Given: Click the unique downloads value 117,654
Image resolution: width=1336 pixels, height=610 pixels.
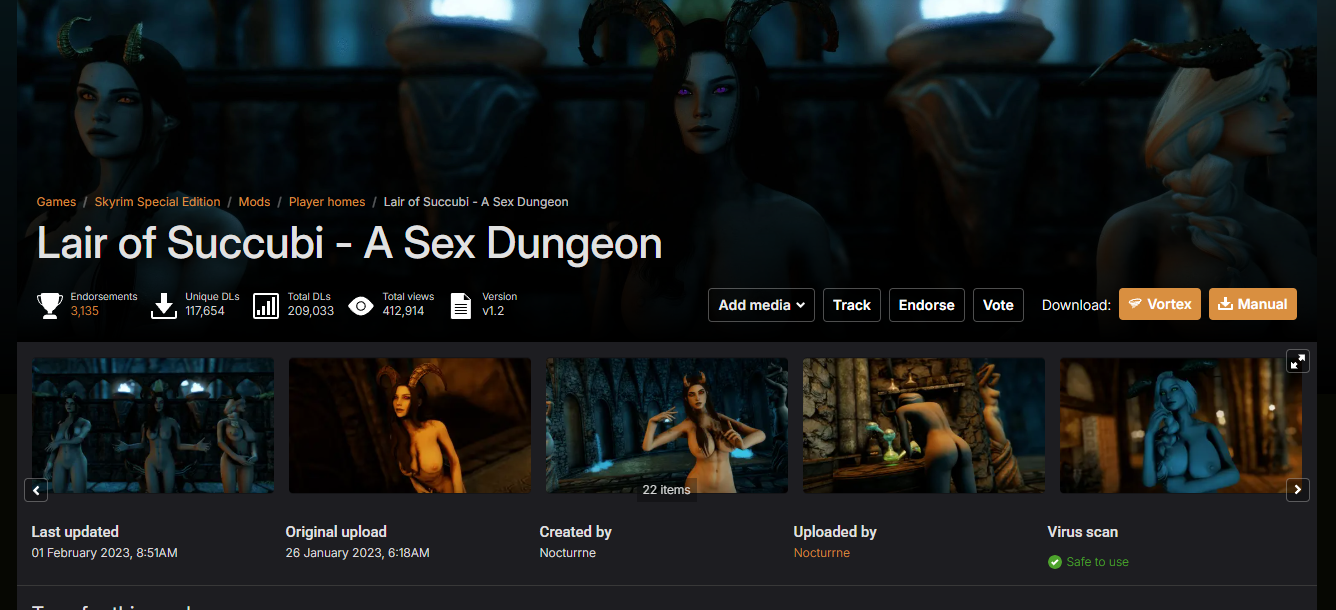Looking at the screenshot, I should pyautogui.click(x=205, y=312).
